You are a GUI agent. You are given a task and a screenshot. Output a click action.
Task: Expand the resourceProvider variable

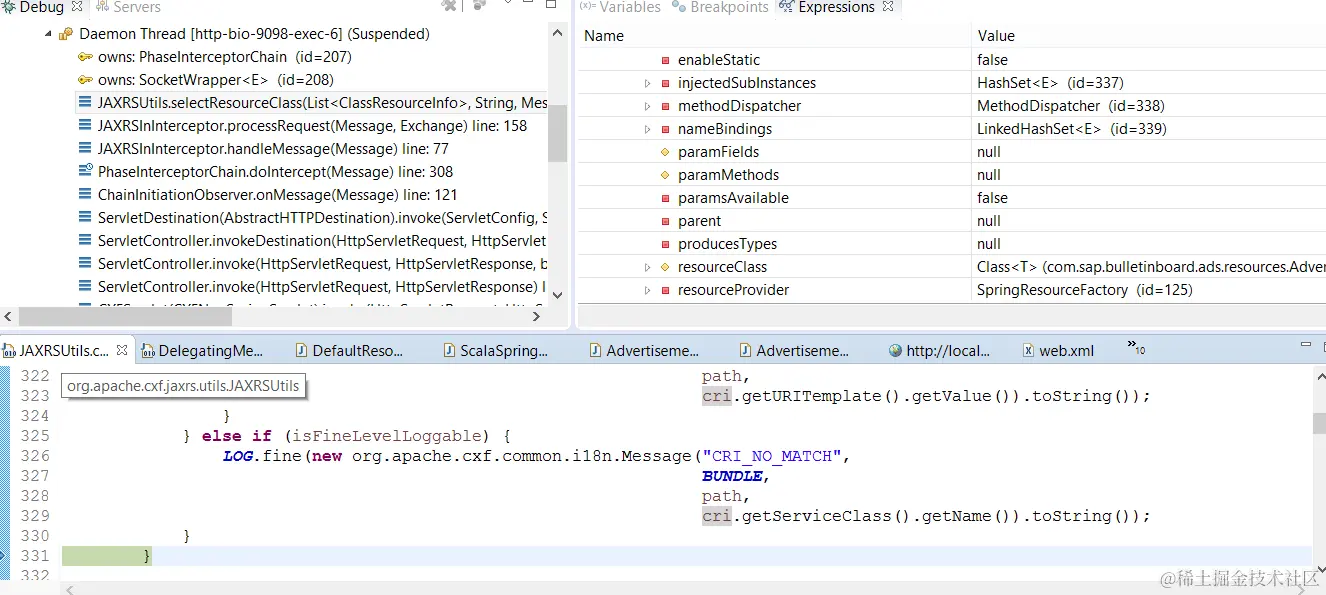pyautogui.click(x=648, y=290)
